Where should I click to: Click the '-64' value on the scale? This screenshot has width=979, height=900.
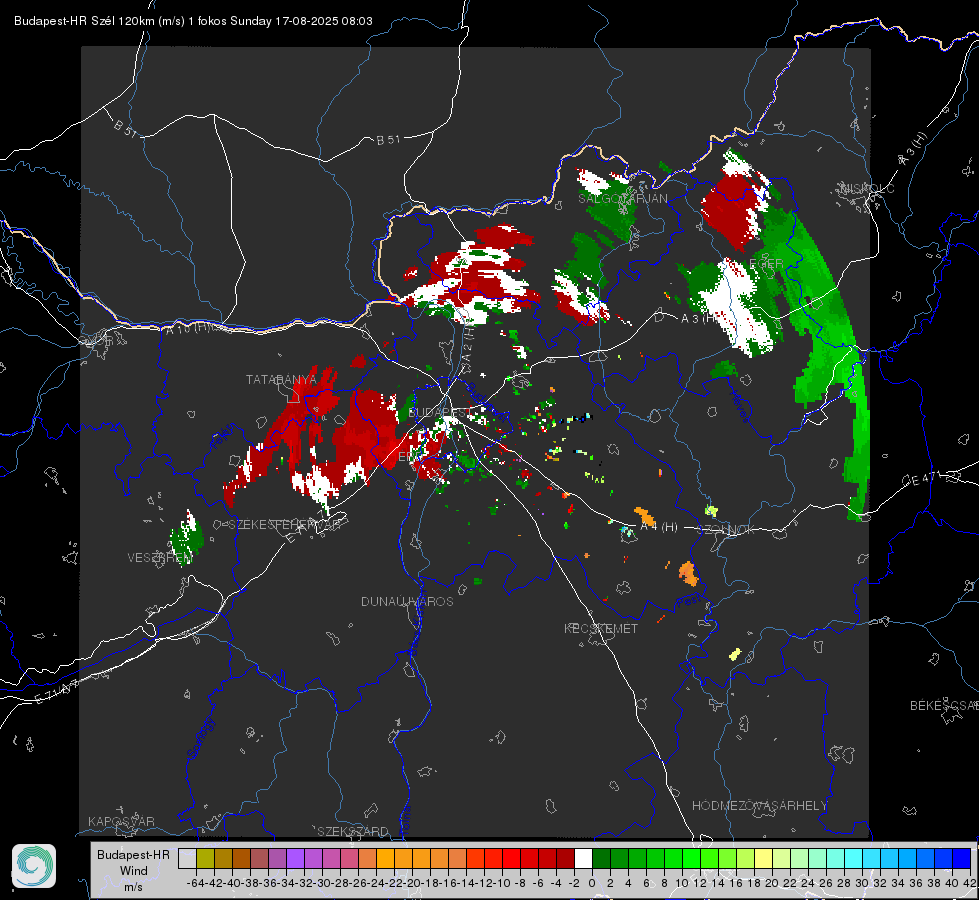coord(196,883)
